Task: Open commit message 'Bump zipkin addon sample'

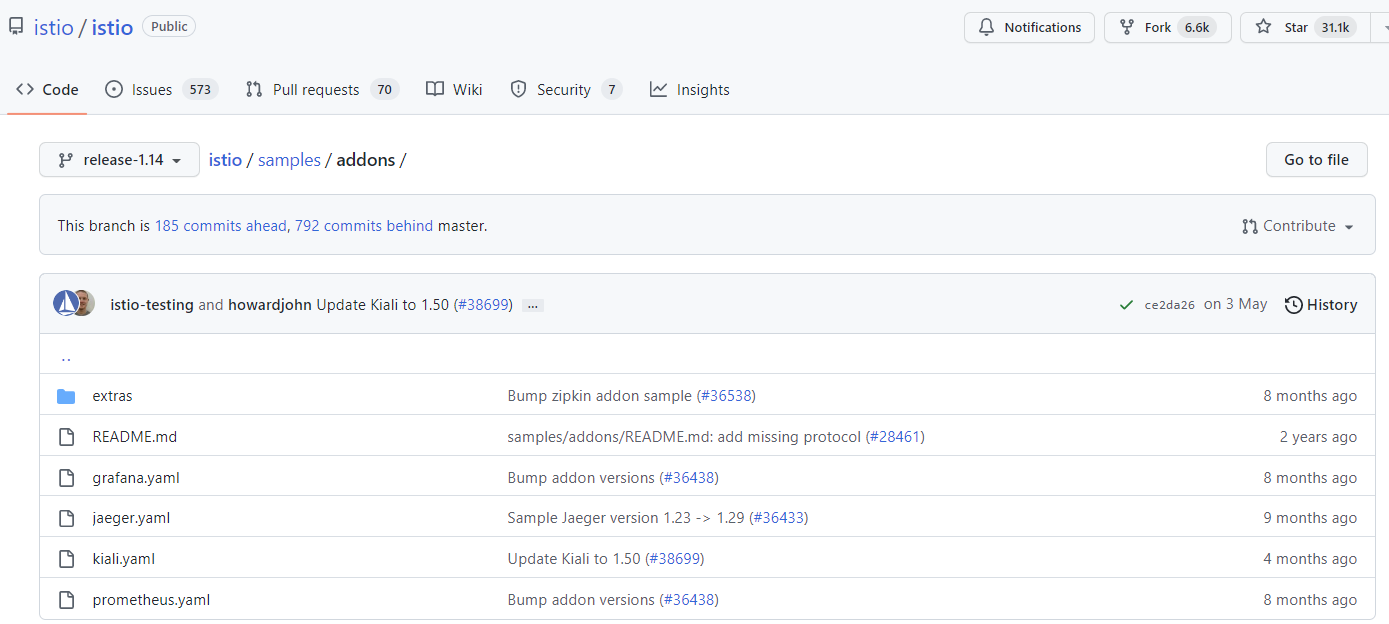Action: click(600, 396)
